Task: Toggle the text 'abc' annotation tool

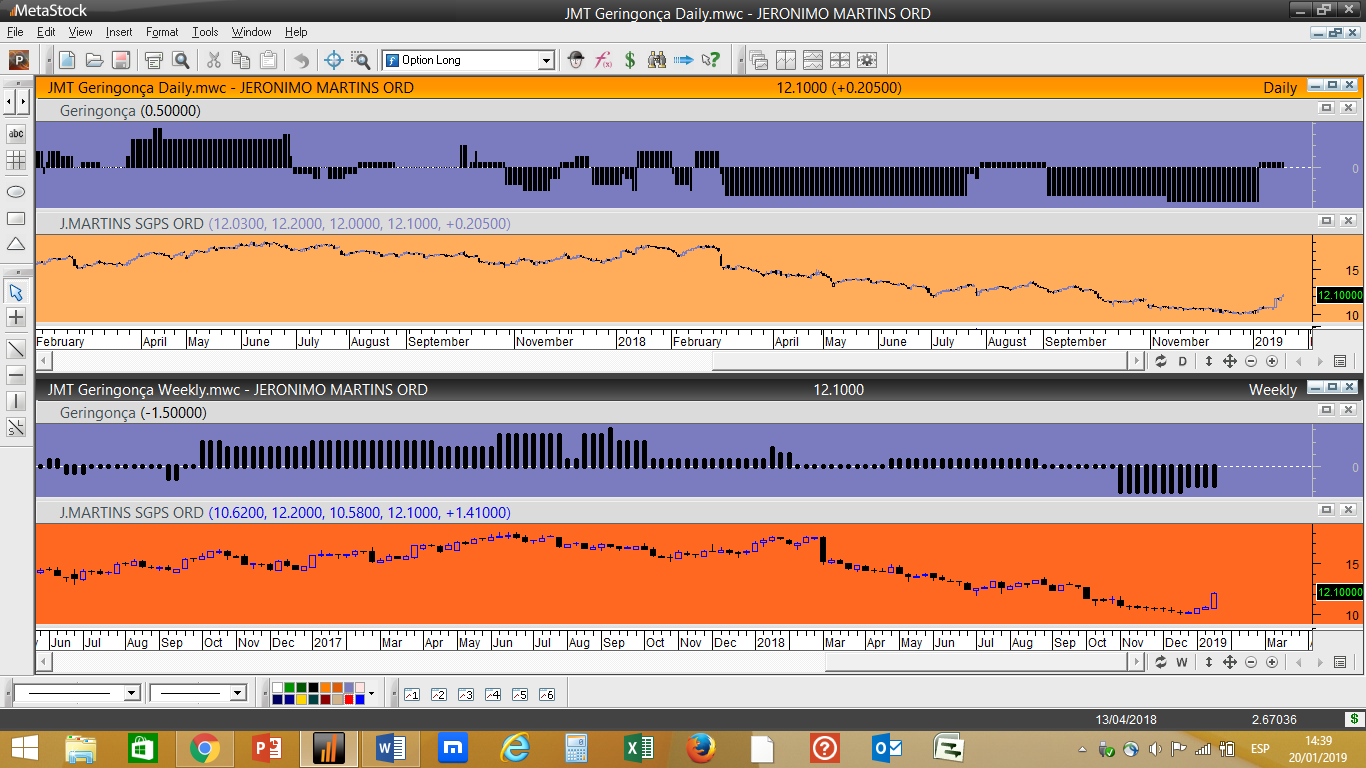Action: point(16,133)
